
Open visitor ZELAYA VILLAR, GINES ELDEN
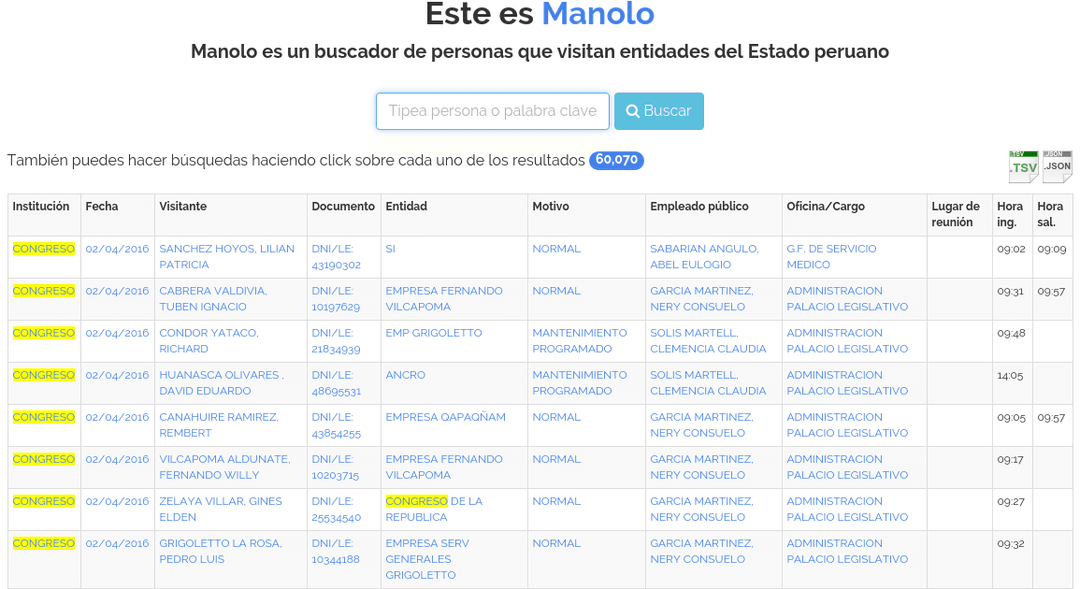[220, 508]
